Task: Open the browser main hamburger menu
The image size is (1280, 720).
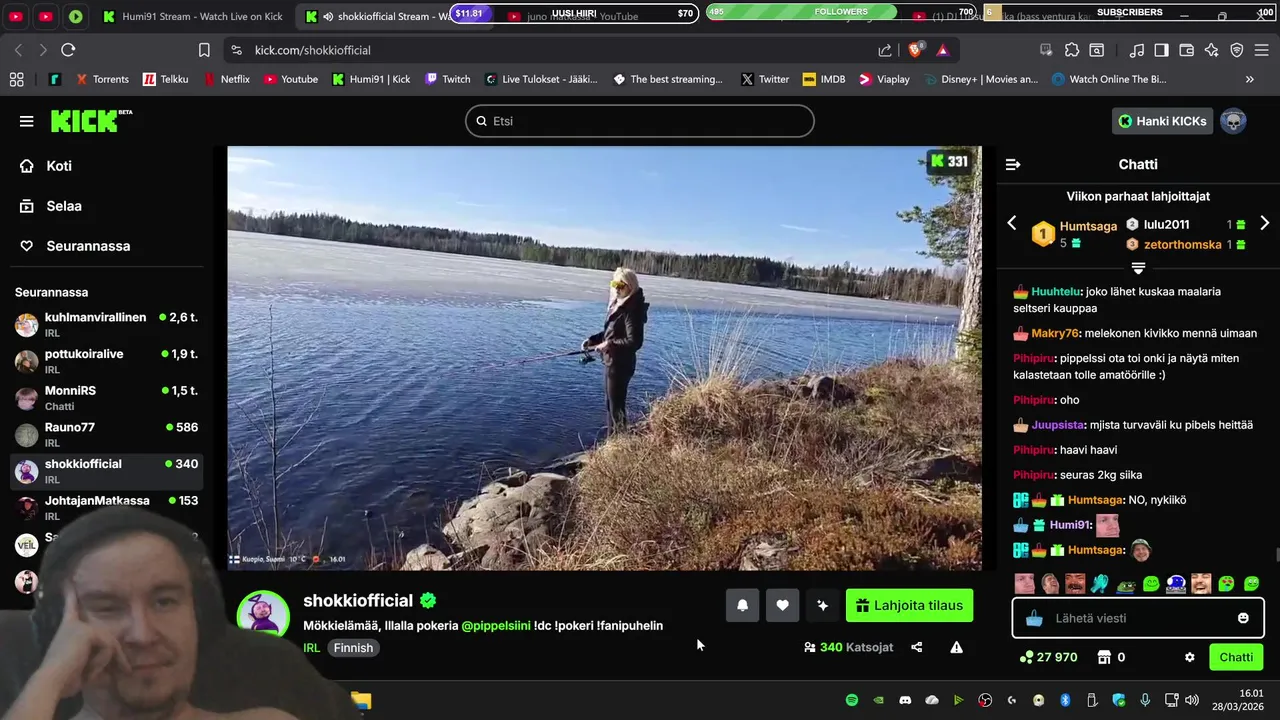Action: [1262, 50]
